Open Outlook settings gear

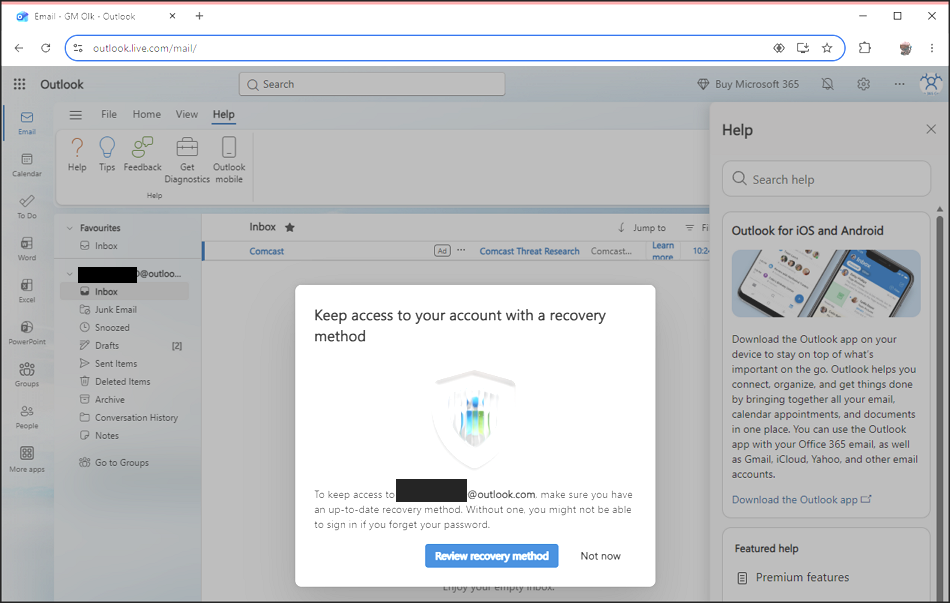tap(863, 84)
